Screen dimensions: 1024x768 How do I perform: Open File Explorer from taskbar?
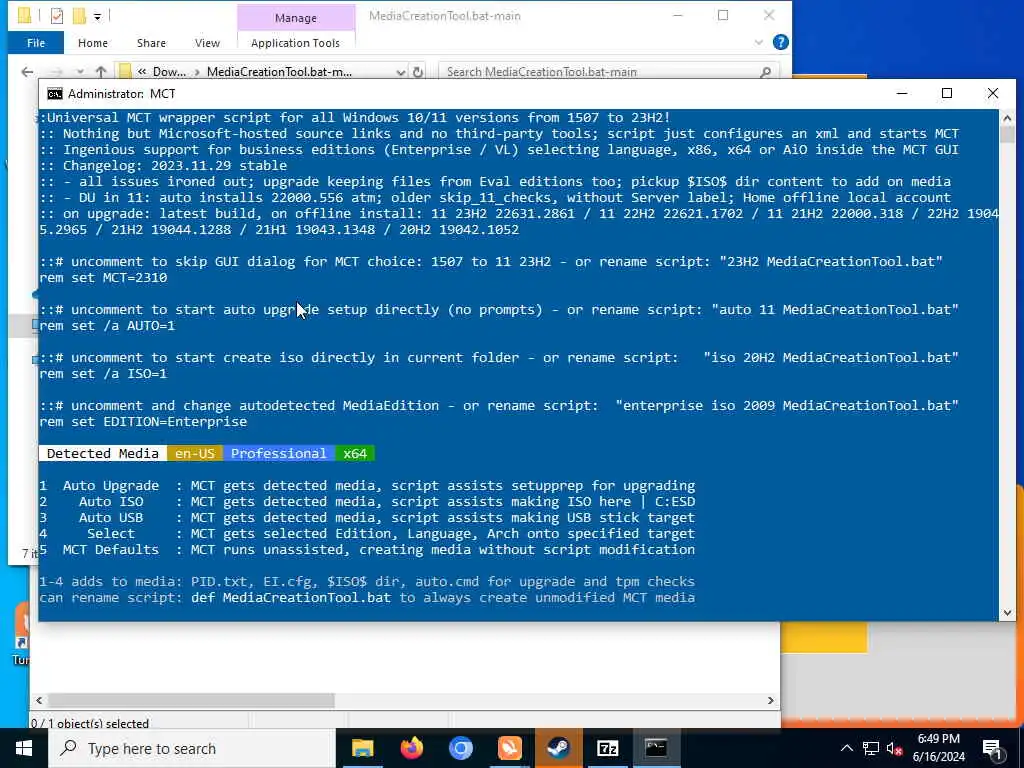(x=362, y=748)
